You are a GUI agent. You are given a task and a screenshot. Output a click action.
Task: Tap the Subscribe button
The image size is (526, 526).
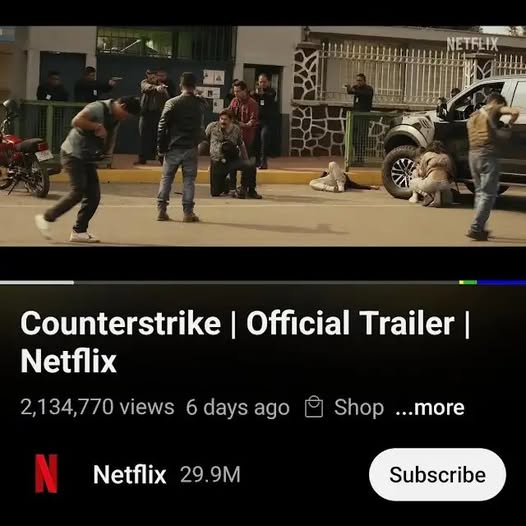437,474
